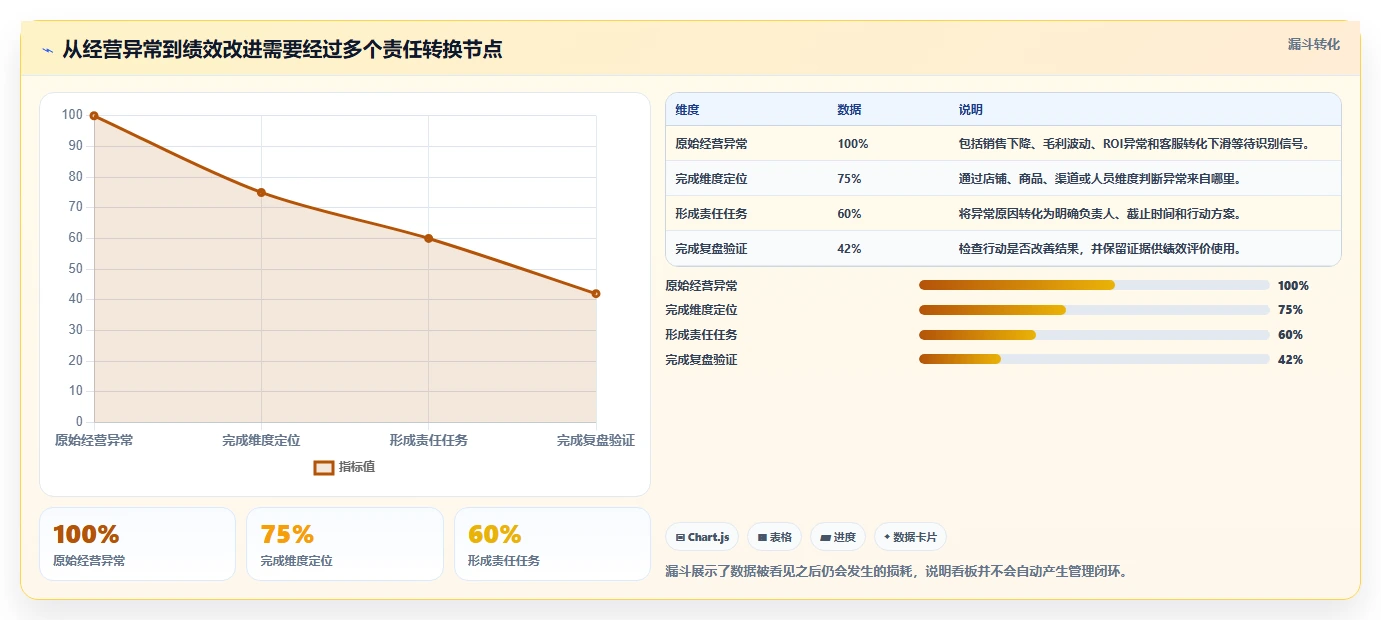This screenshot has width=1381, height=620.
Task: Click the 维度 column header
Action: click(687, 109)
